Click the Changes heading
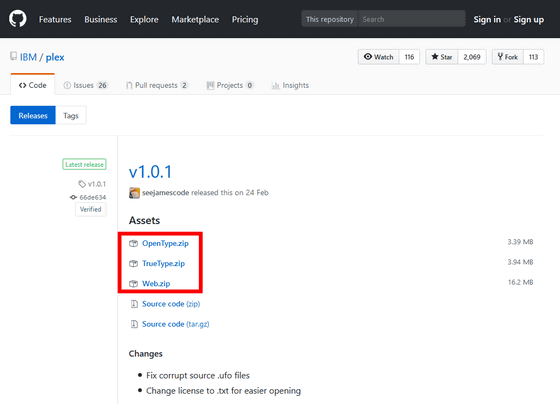The height and width of the screenshot is (404, 560). tap(145, 354)
